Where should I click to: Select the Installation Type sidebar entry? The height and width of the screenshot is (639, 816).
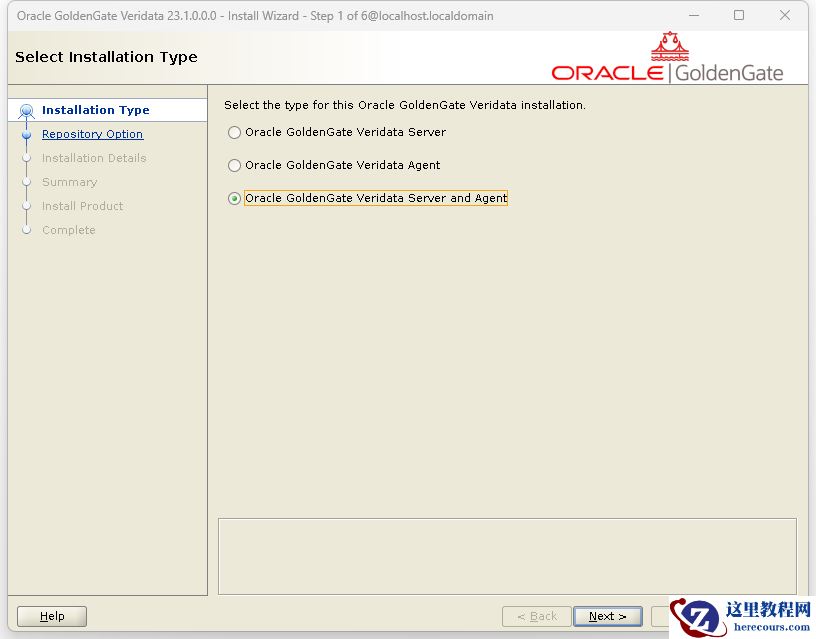click(x=96, y=110)
